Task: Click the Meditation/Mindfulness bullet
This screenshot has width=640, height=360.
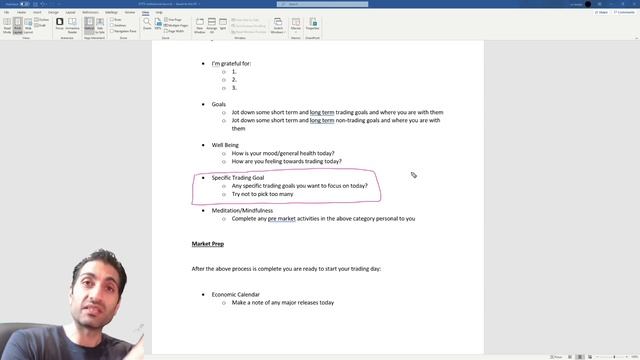Action: (242, 211)
